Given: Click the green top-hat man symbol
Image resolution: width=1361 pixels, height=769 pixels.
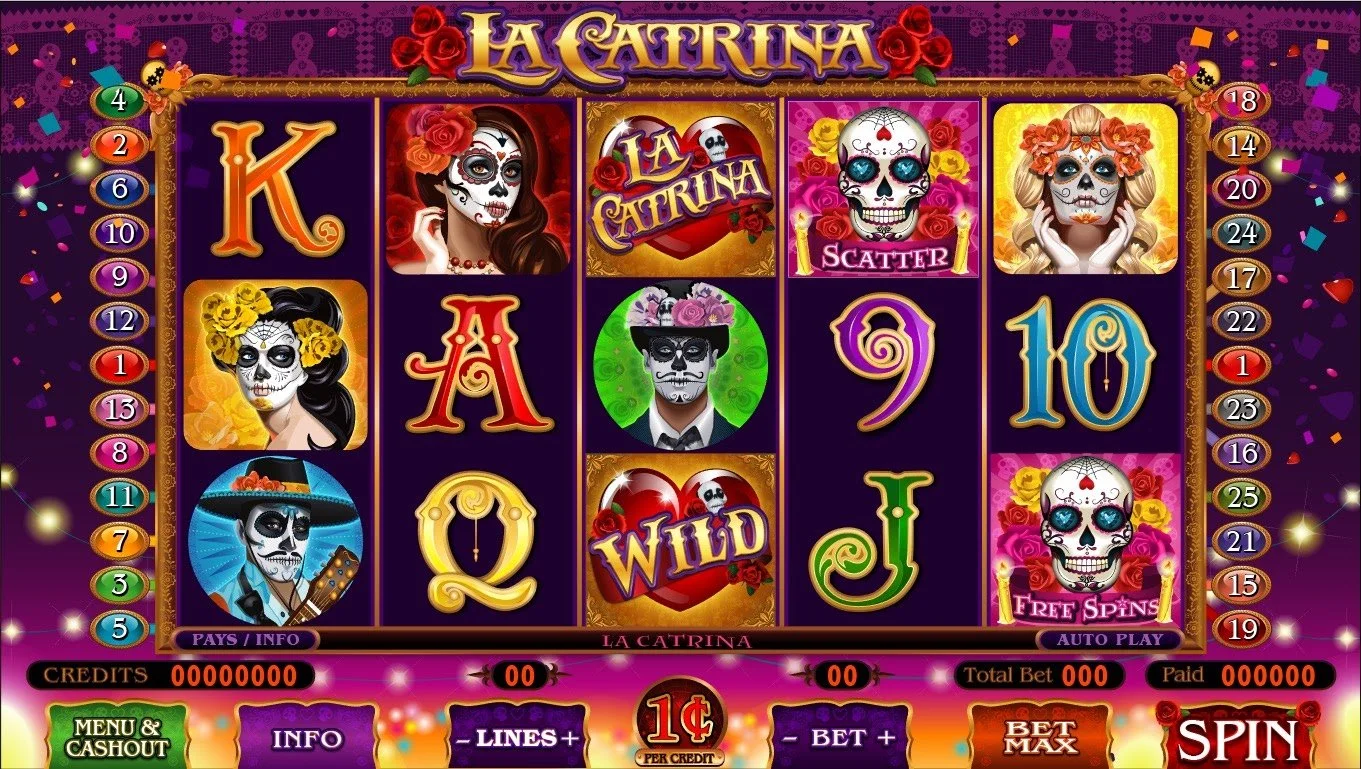Looking at the screenshot, I should click(680, 365).
